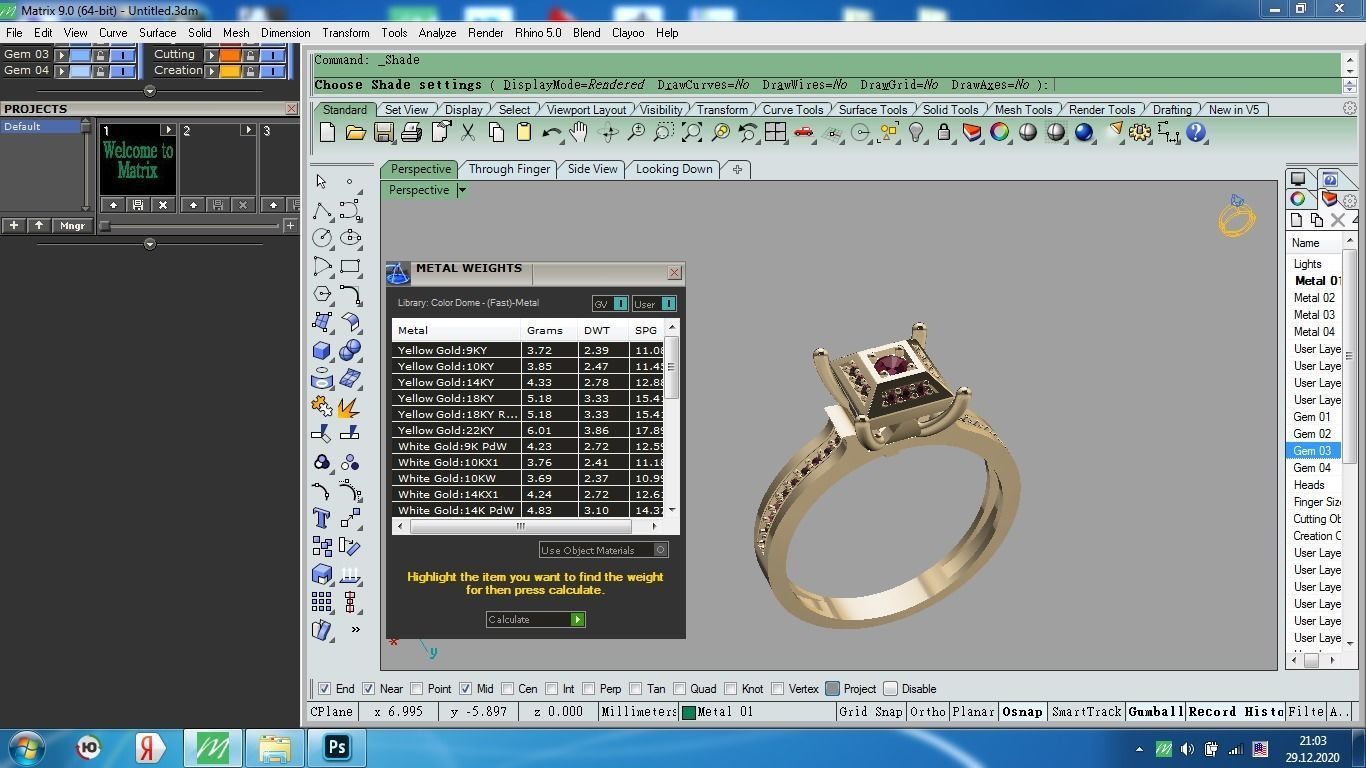This screenshot has height=768, width=1366.
Task: Expand the Creation layer arrow
Action: coord(212,71)
